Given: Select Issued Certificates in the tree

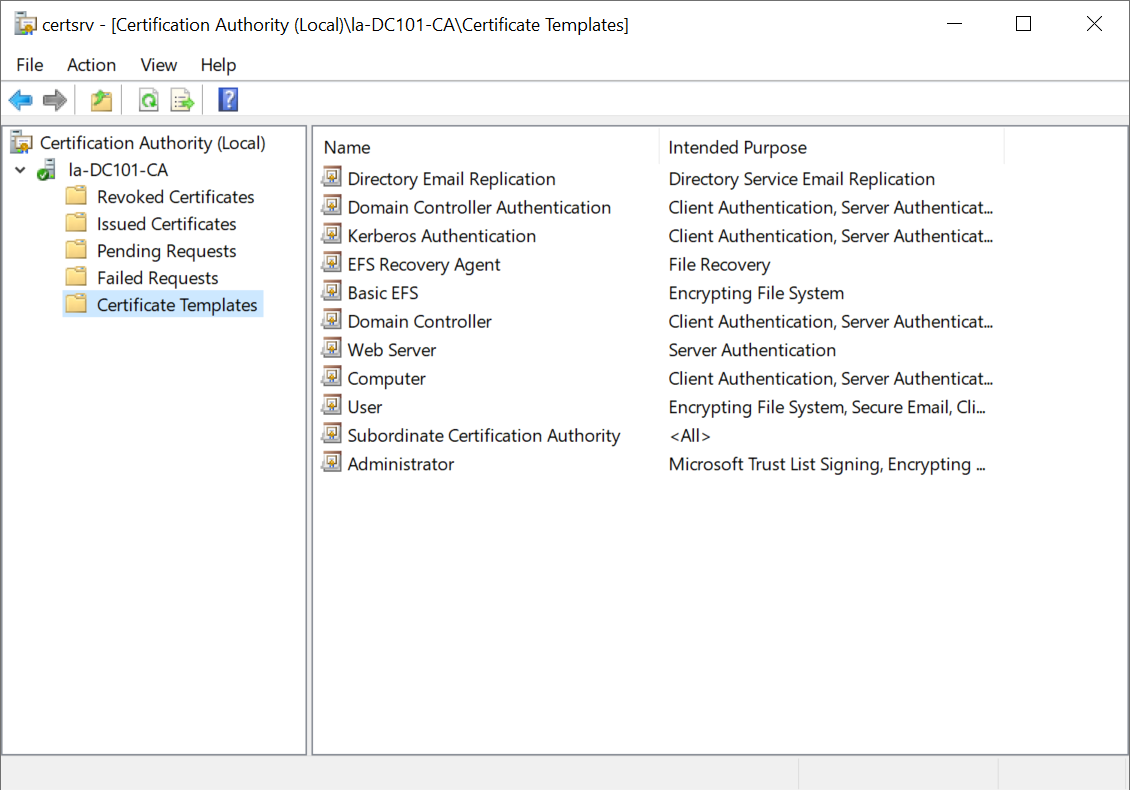Looking at the screenshot, I should 166,224.
